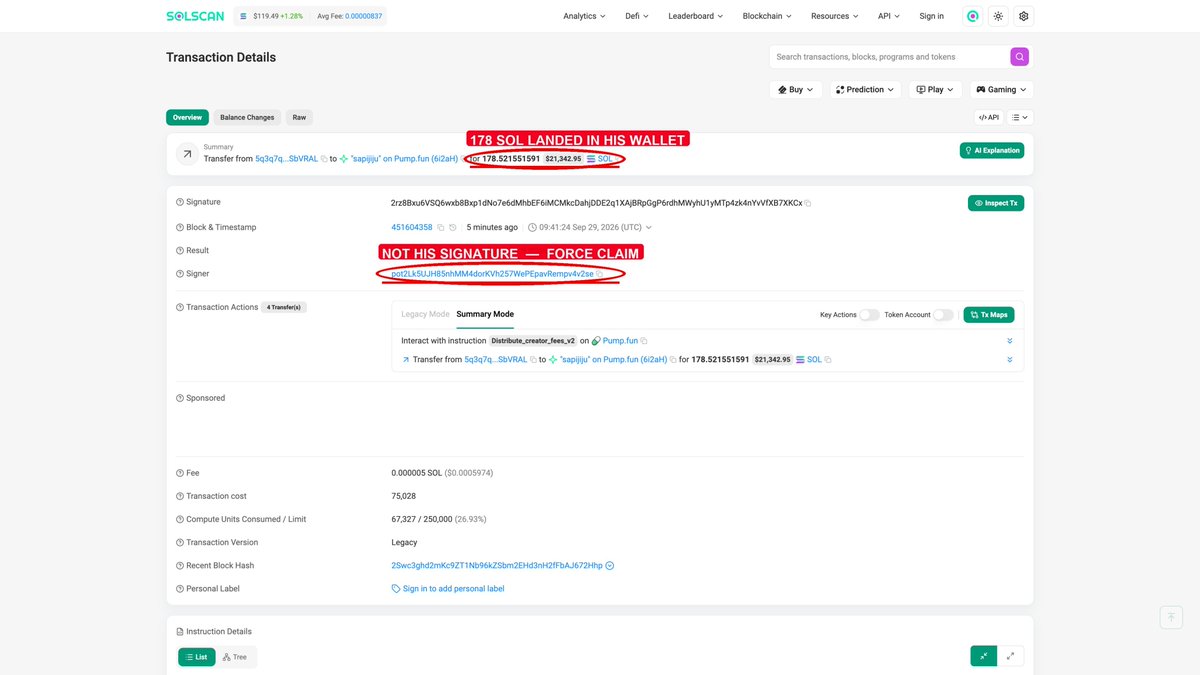Click the arrow icon in the Summary card

[x=187, y=154]
